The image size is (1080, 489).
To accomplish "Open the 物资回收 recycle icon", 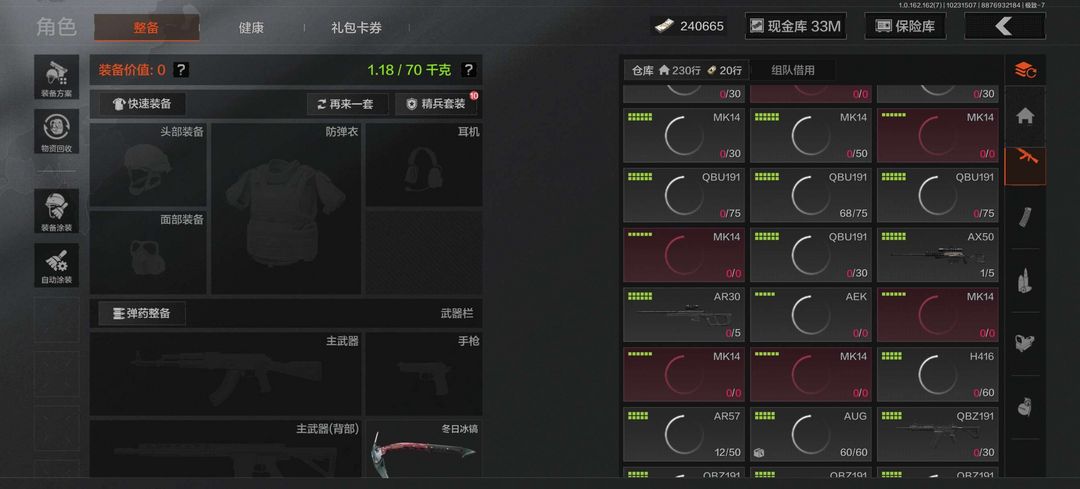I will (56, 132).
